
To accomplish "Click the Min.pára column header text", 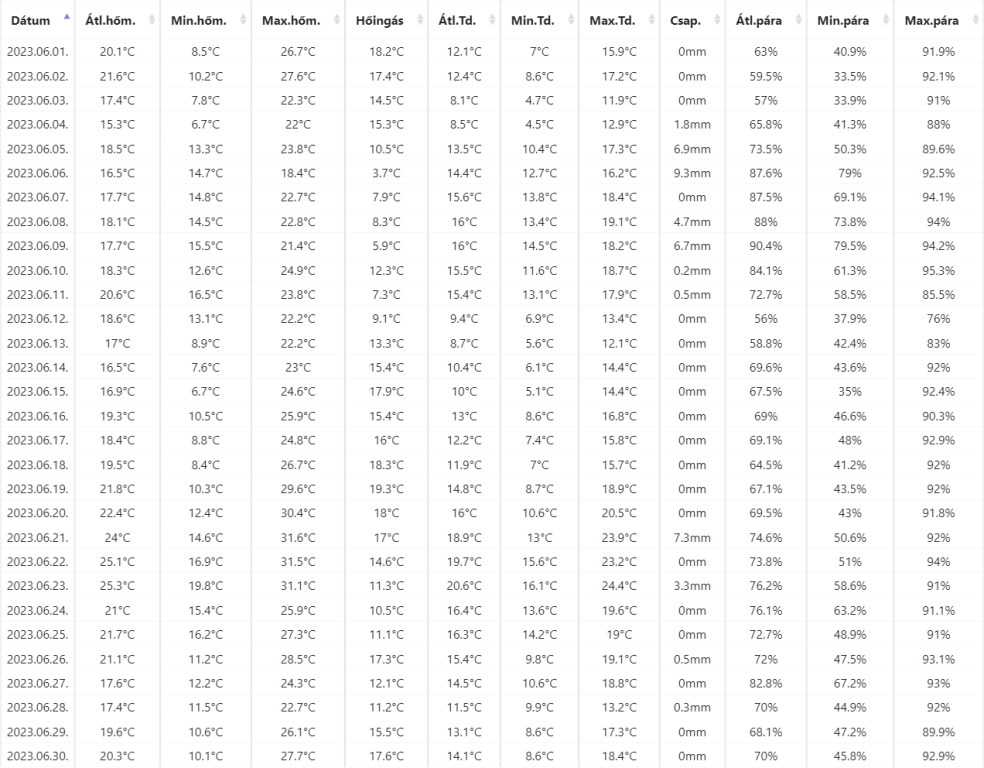I will tap(842, 20).
